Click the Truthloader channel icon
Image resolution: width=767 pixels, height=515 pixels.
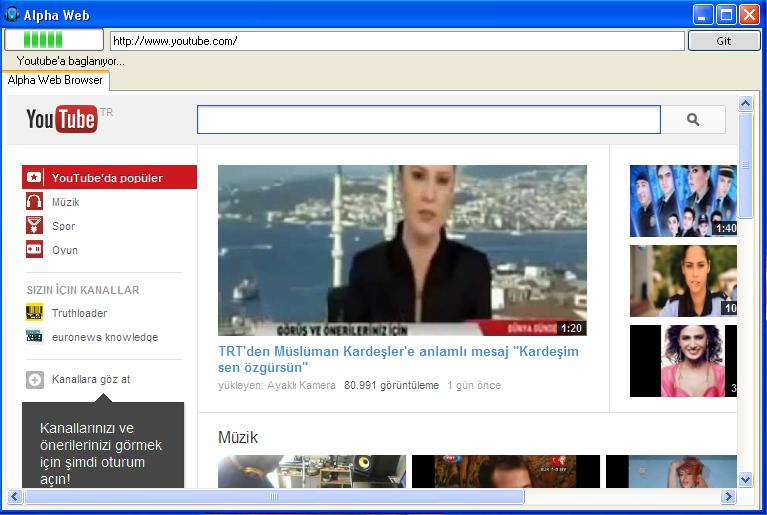tap(34, 313)
